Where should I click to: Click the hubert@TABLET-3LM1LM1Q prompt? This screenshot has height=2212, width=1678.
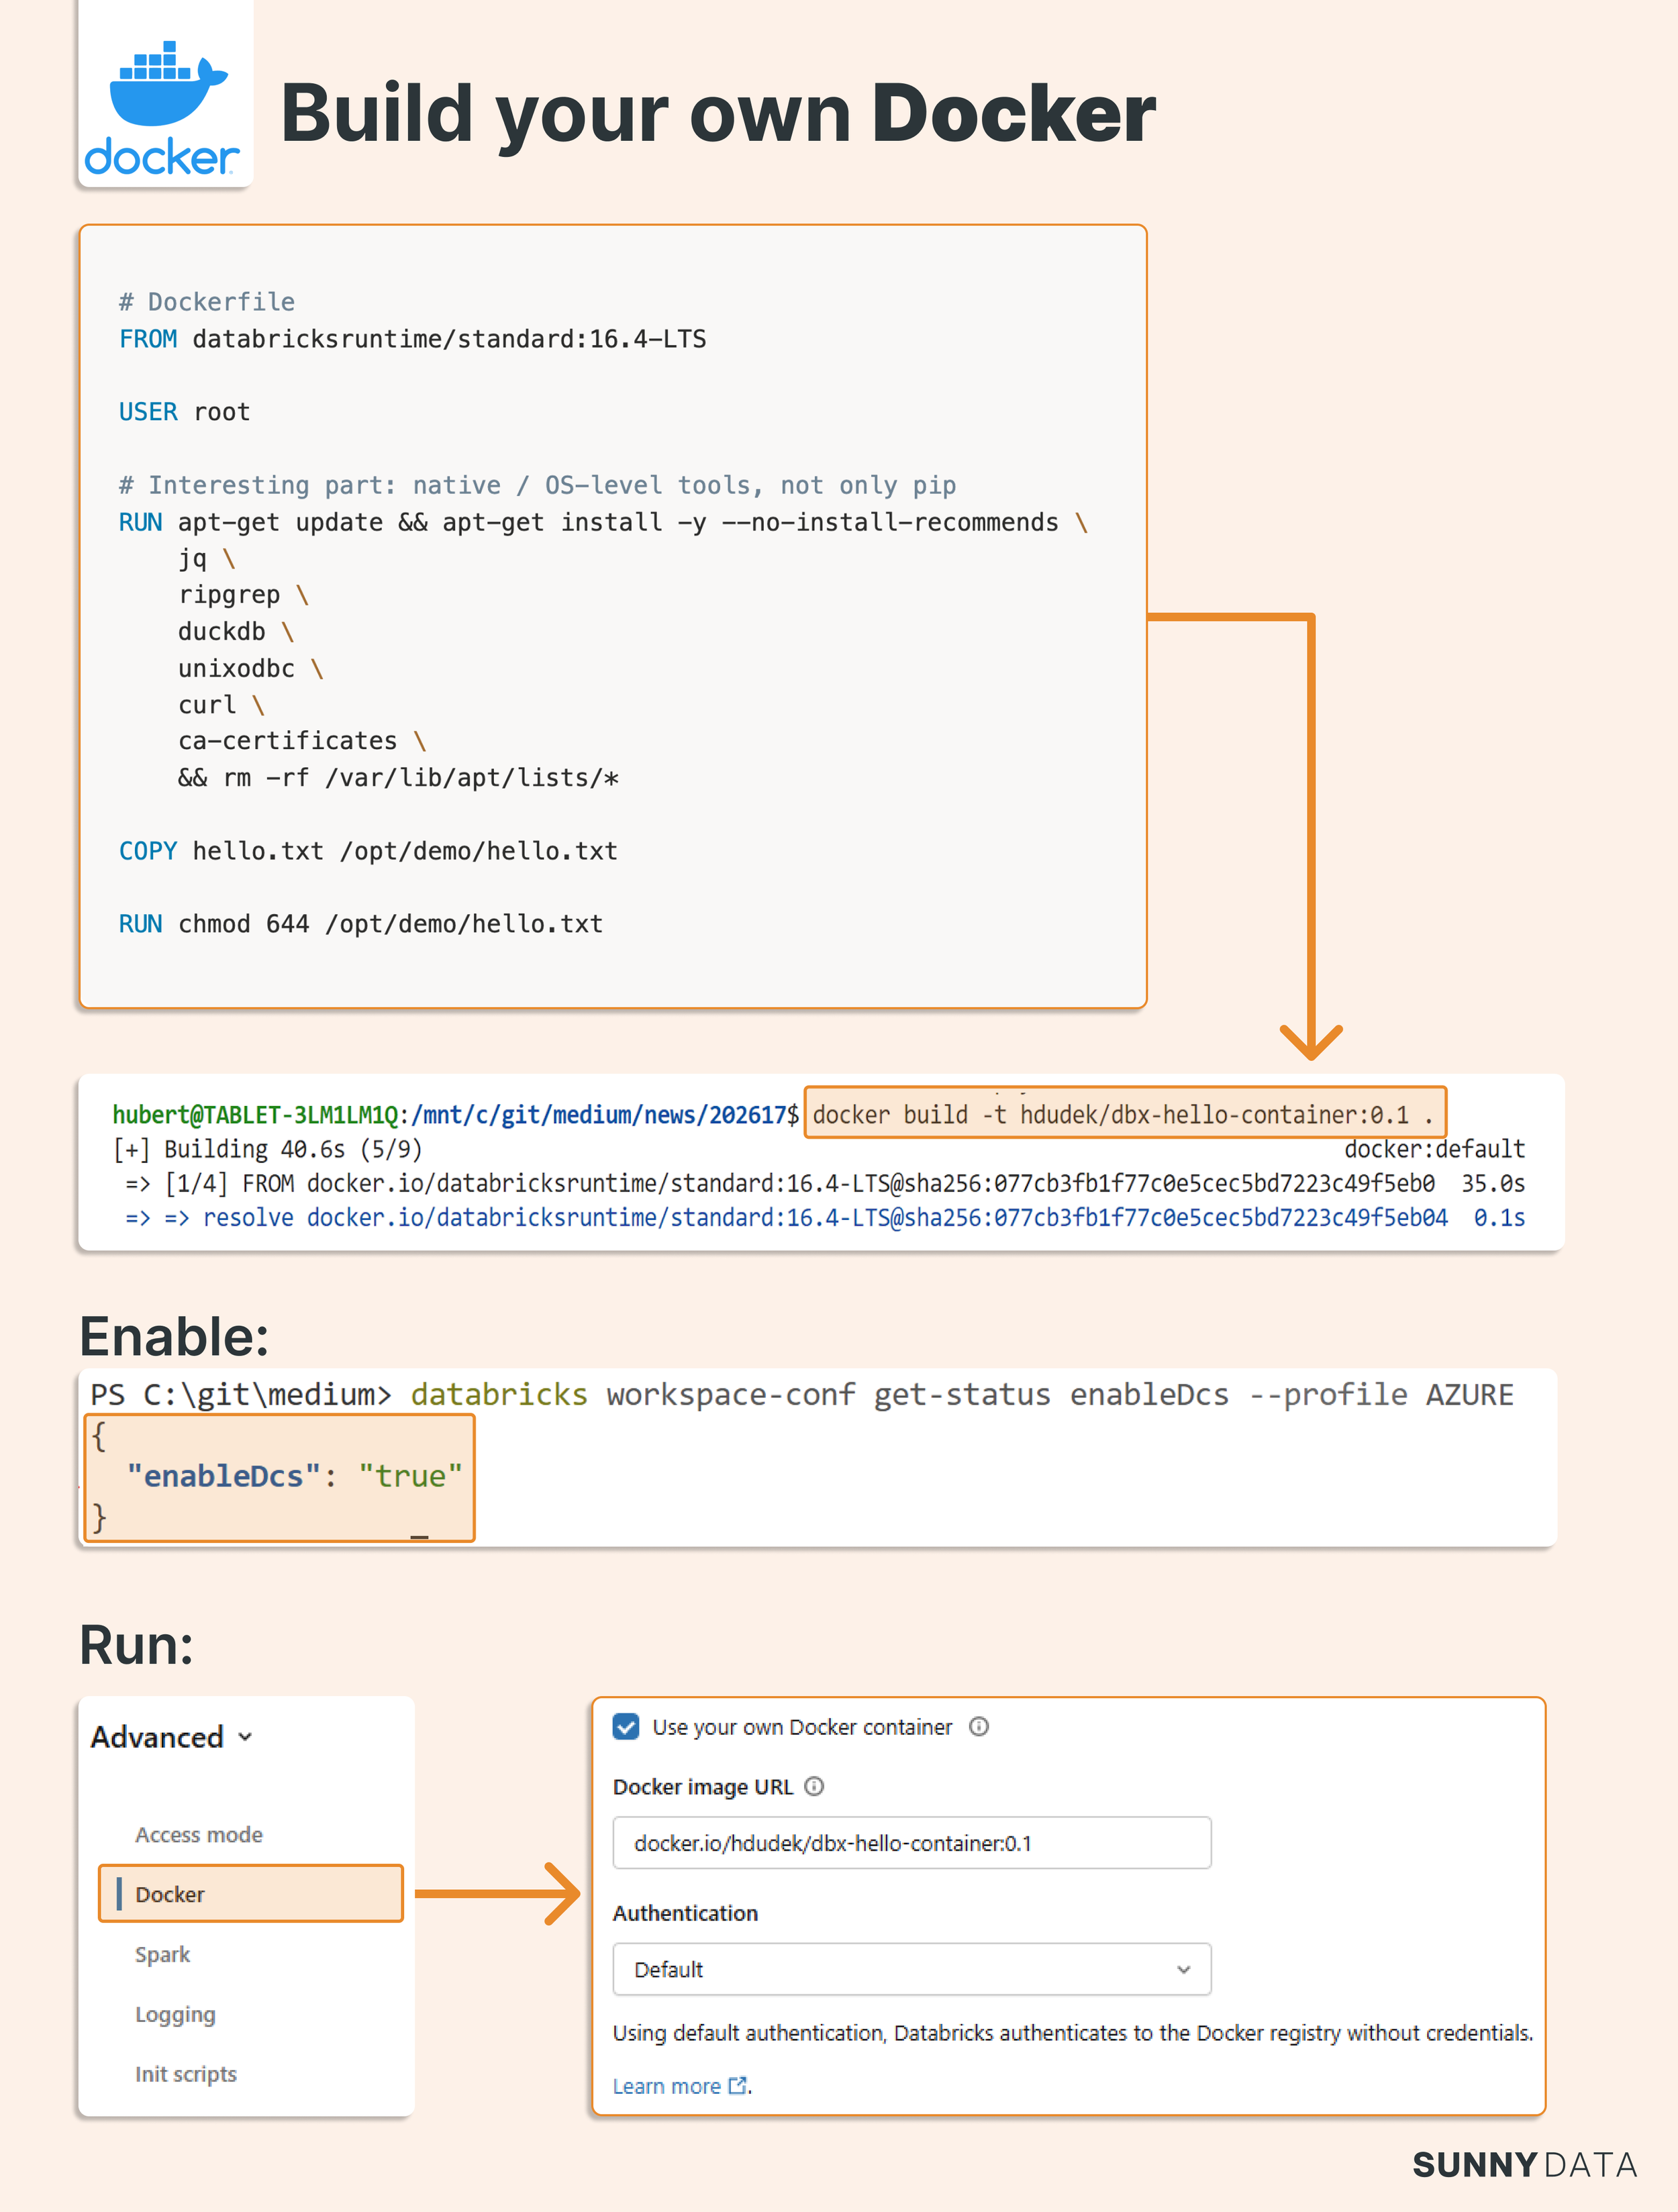(255, 1114)
